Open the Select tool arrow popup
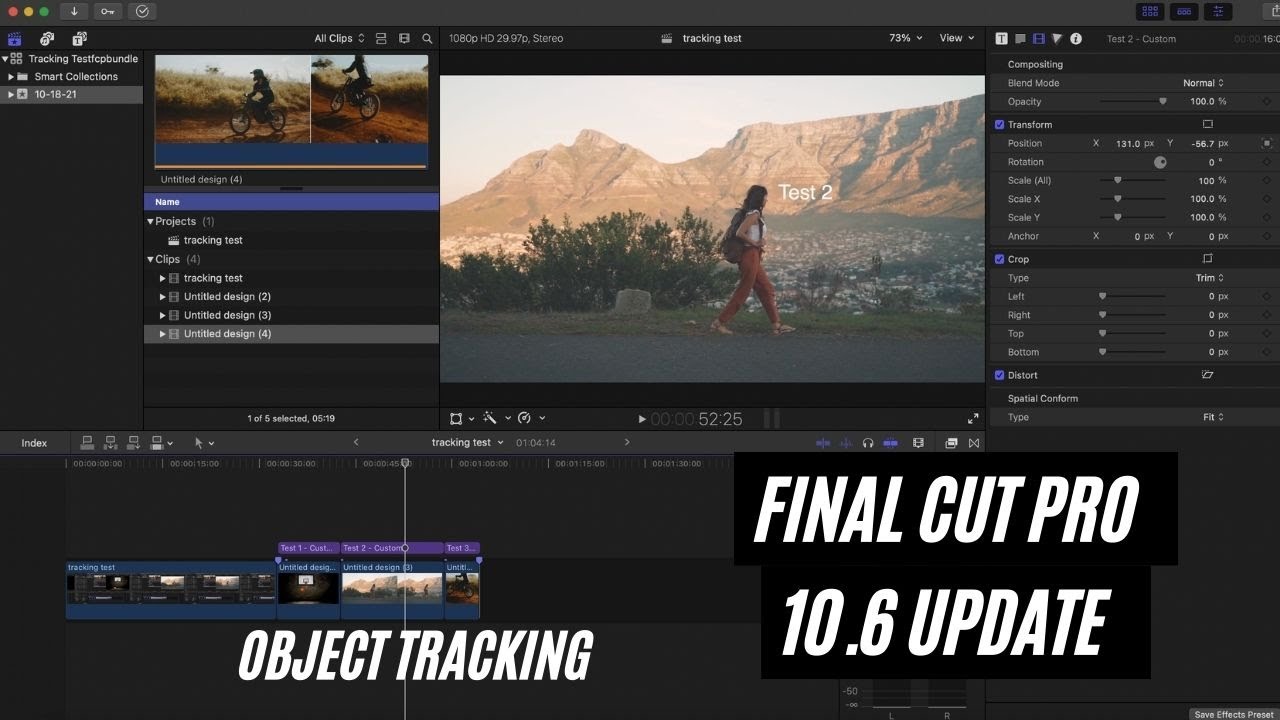1280x720 pixels. [x=204, y=443]
